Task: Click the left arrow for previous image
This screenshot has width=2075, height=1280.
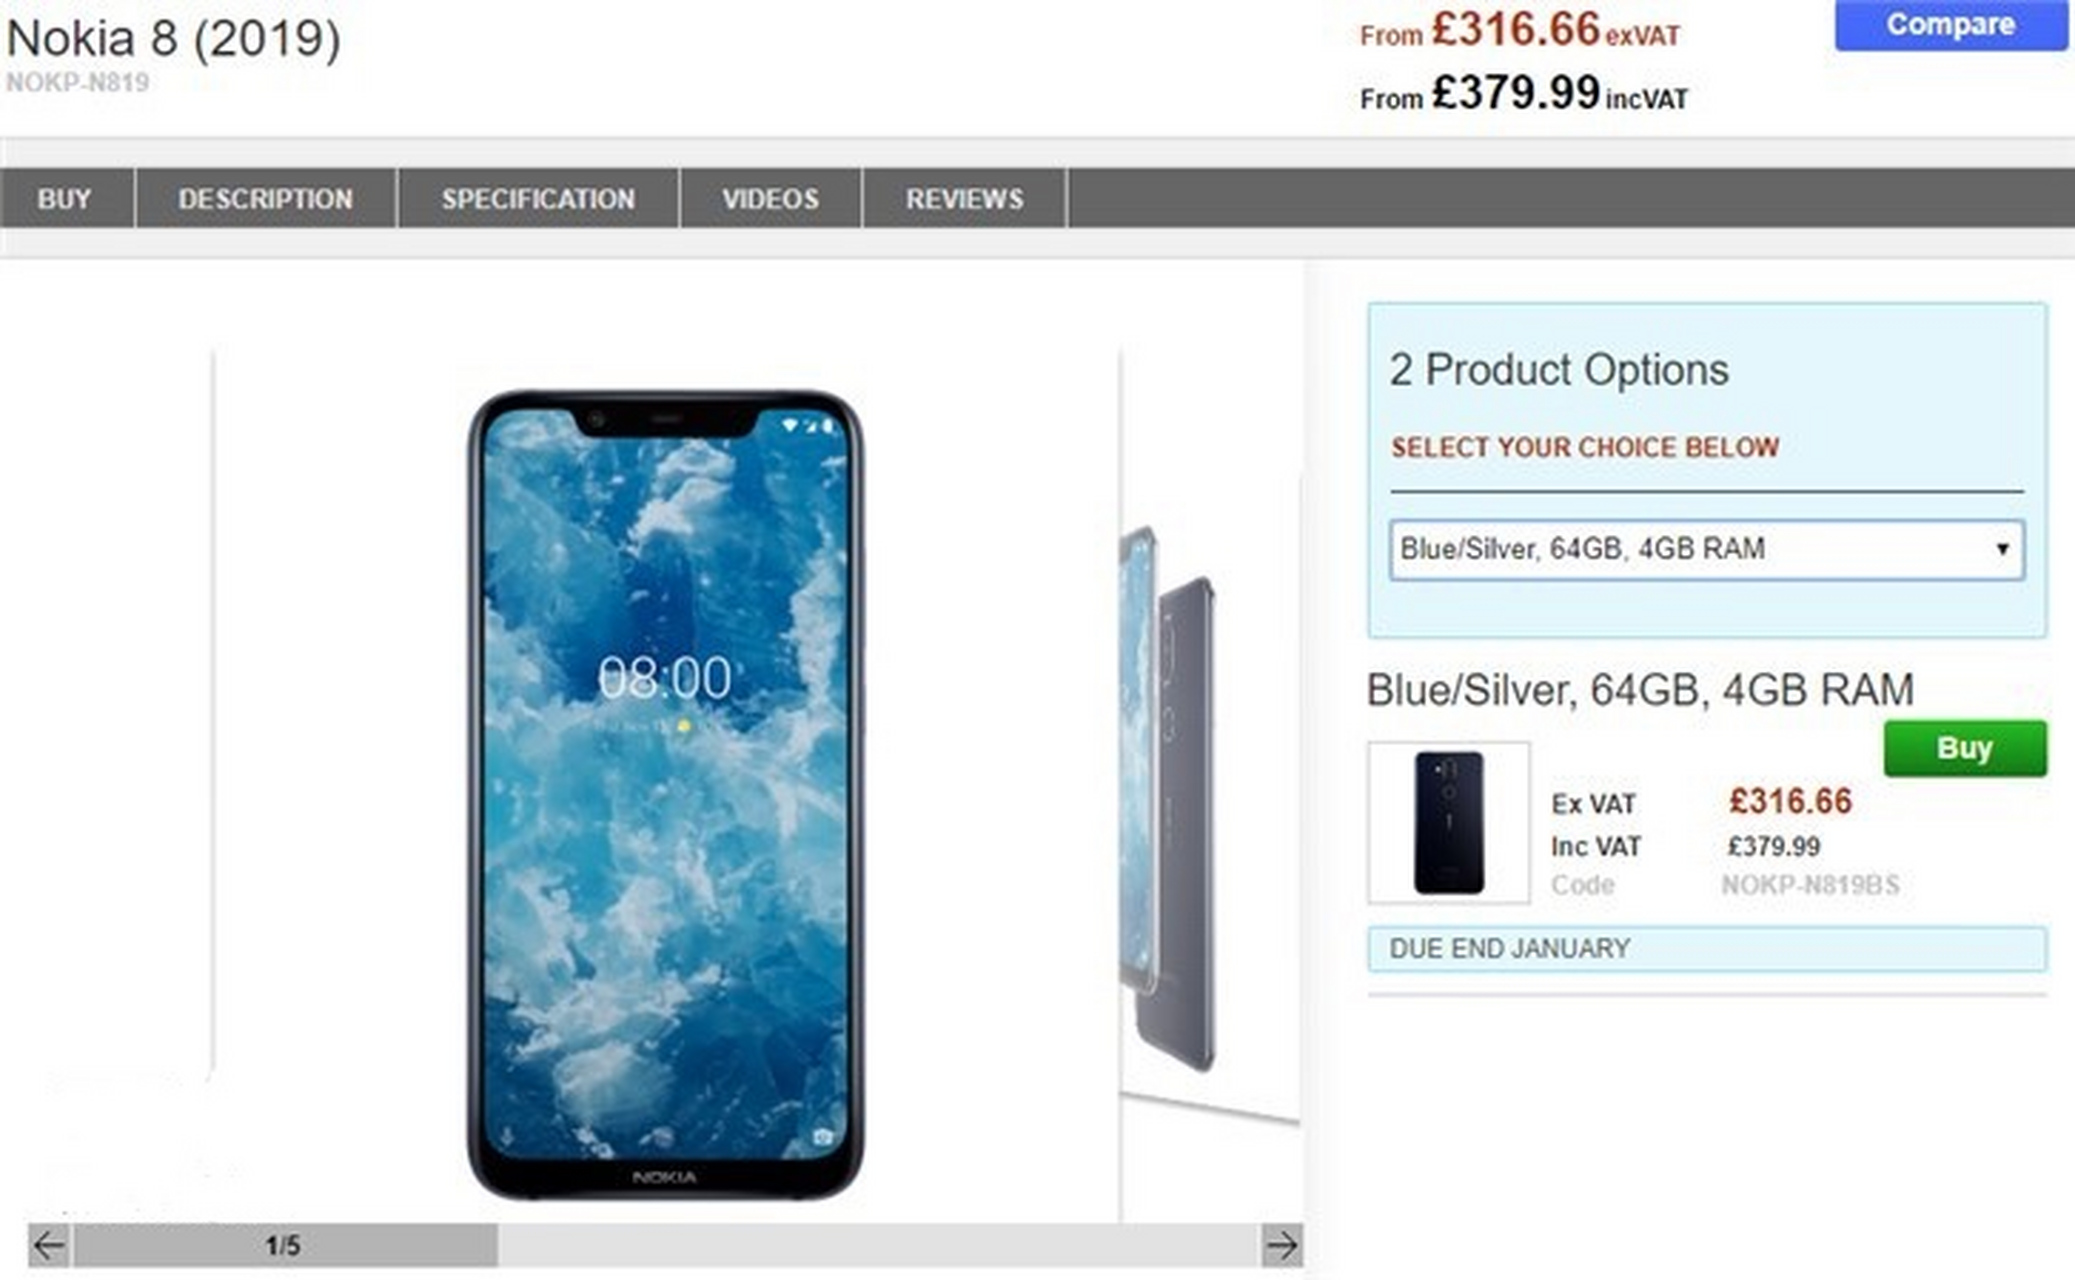Action: pos(49,1246)
